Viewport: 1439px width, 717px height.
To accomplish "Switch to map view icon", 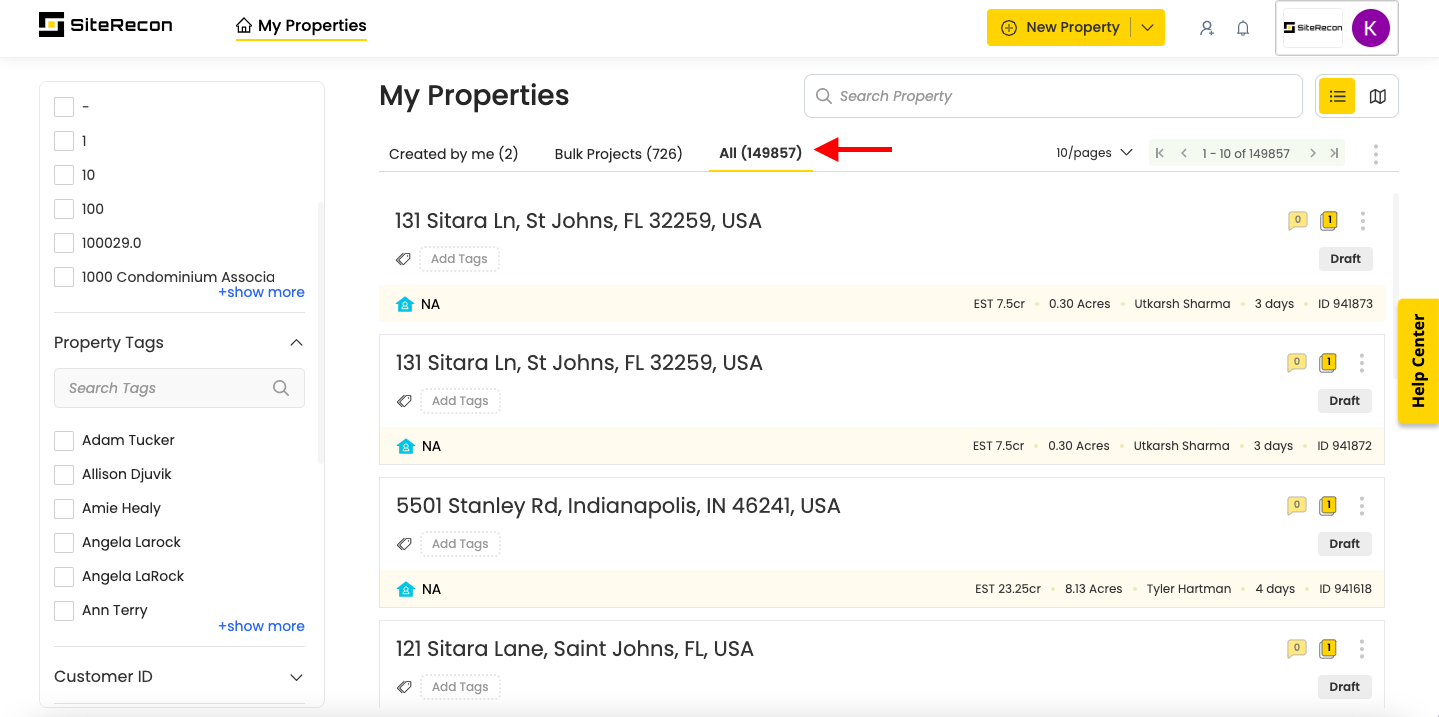I will click(x=1377, y=96).
